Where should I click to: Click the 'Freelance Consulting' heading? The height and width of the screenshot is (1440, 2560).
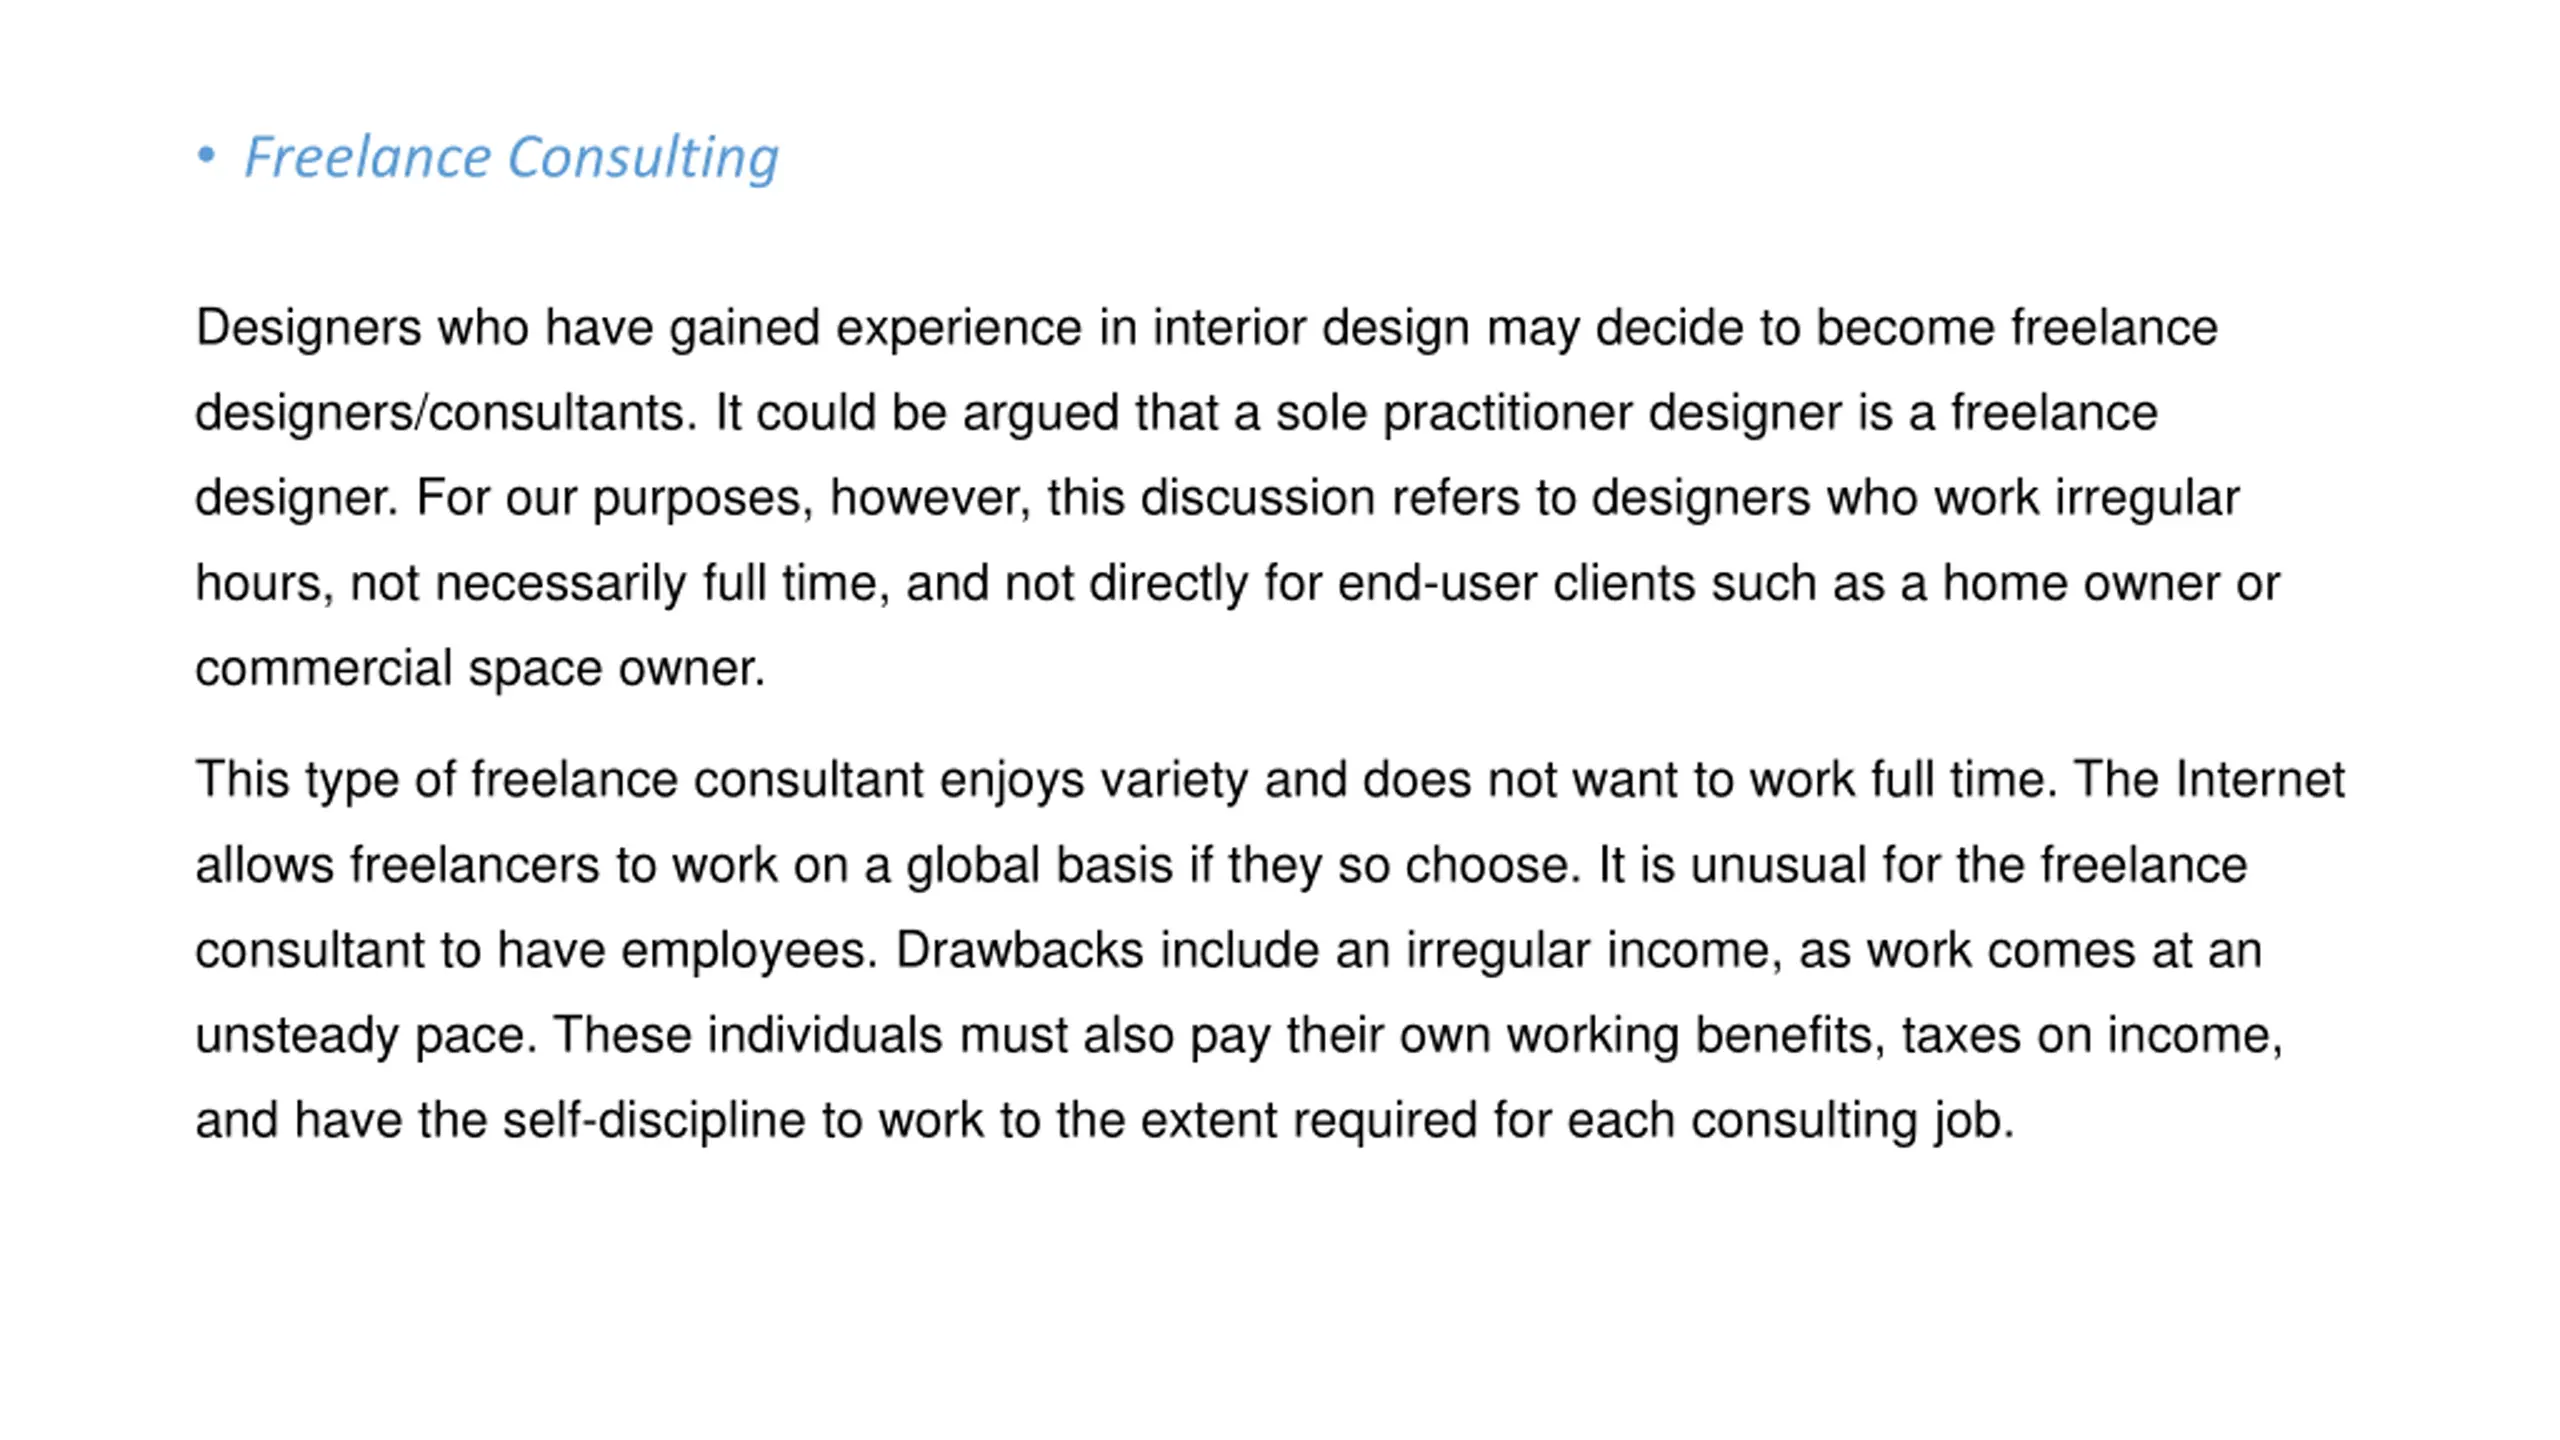(x=511, y=158)
